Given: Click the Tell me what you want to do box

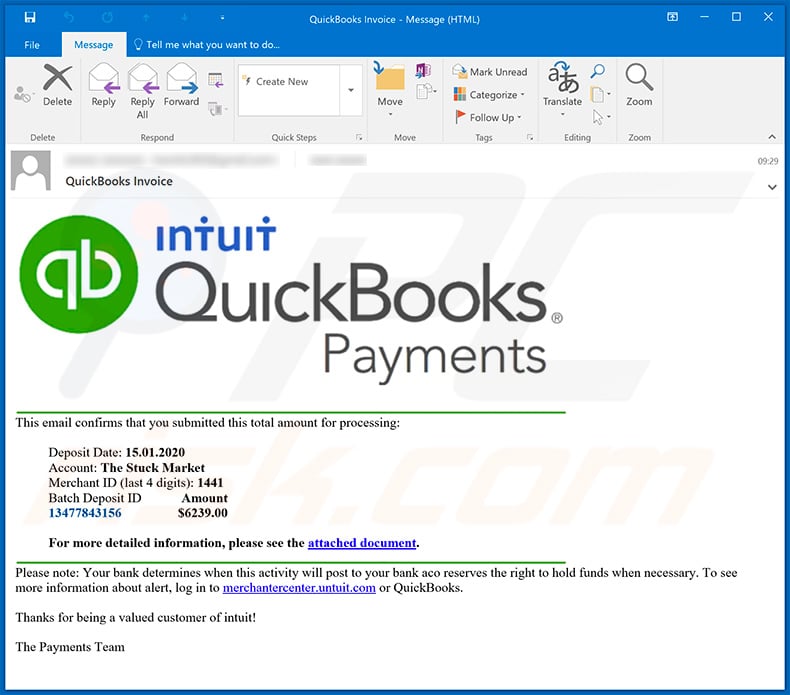Looking at the screenshot, I should click(x=206, y=45).
